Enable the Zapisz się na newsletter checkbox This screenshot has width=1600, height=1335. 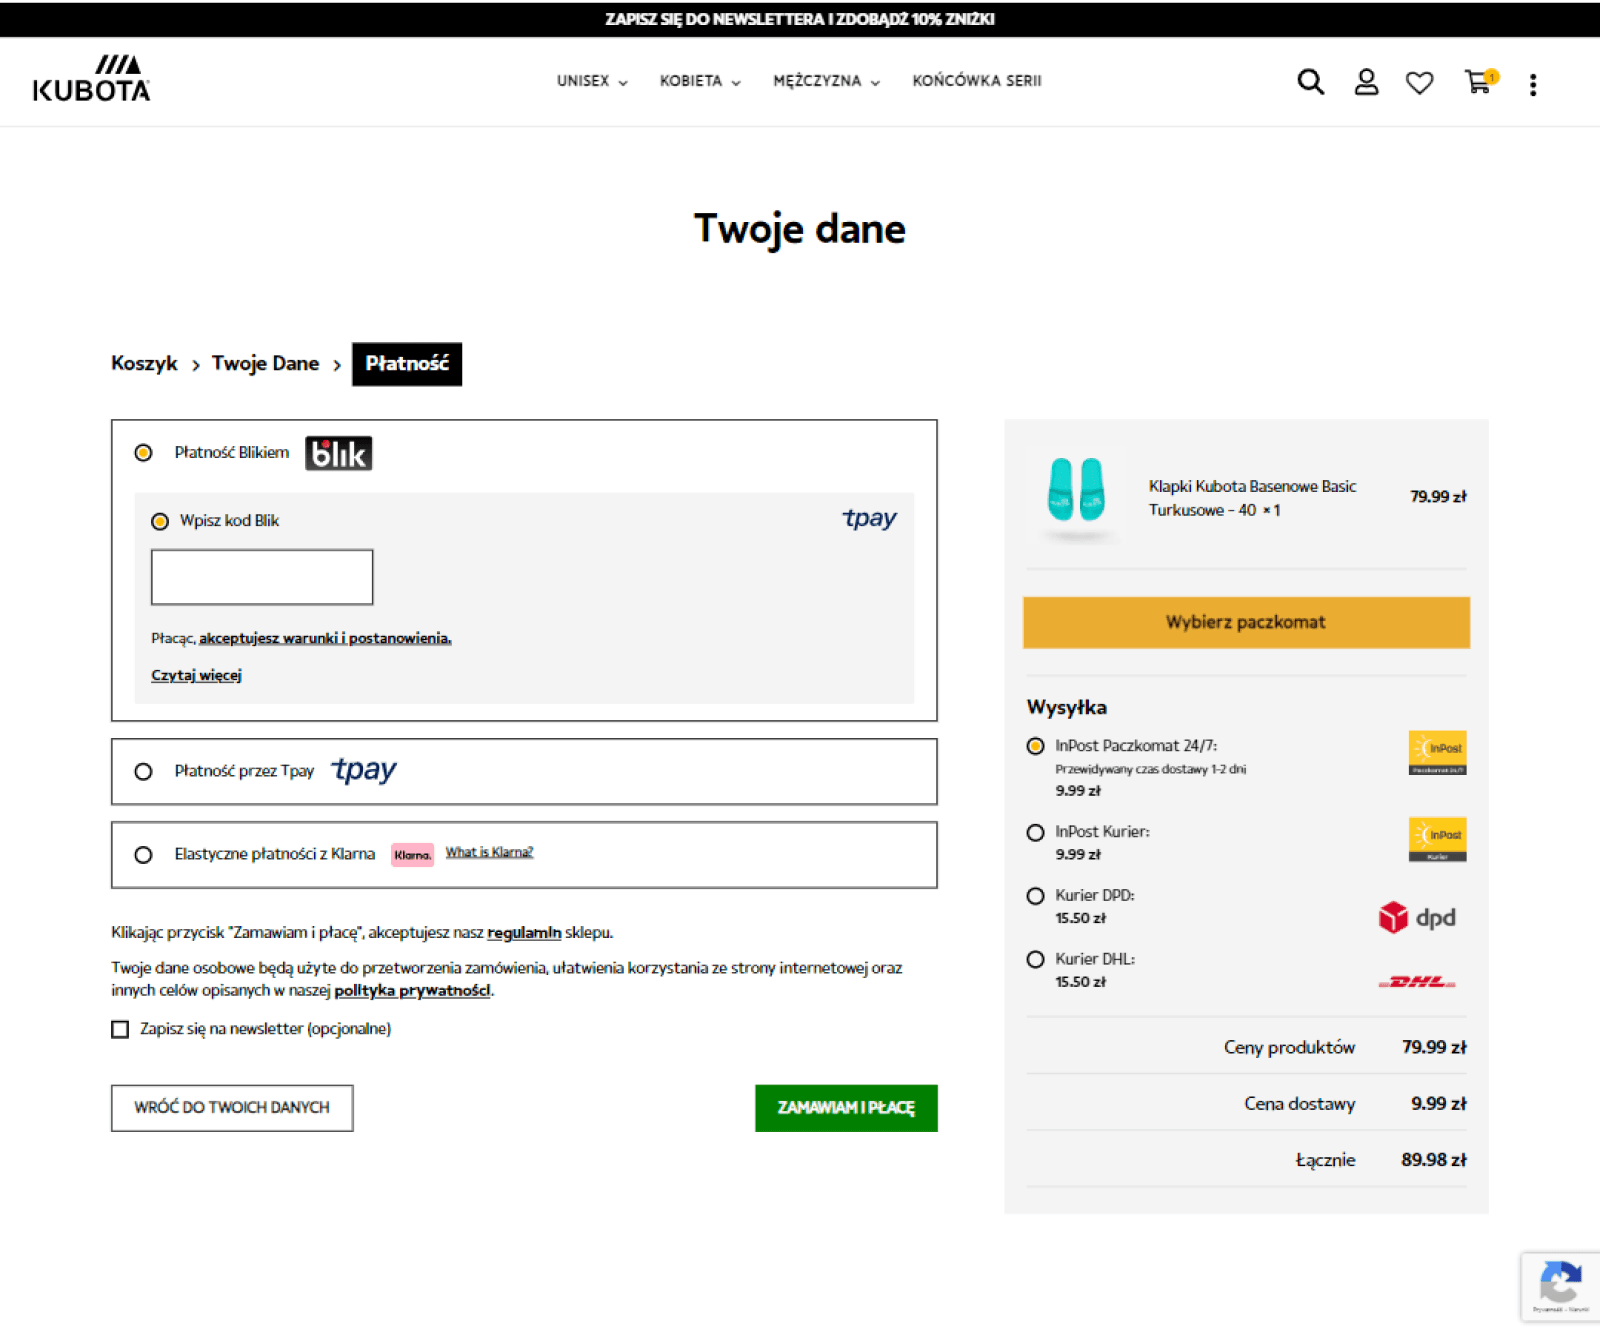coord(120,1028)
